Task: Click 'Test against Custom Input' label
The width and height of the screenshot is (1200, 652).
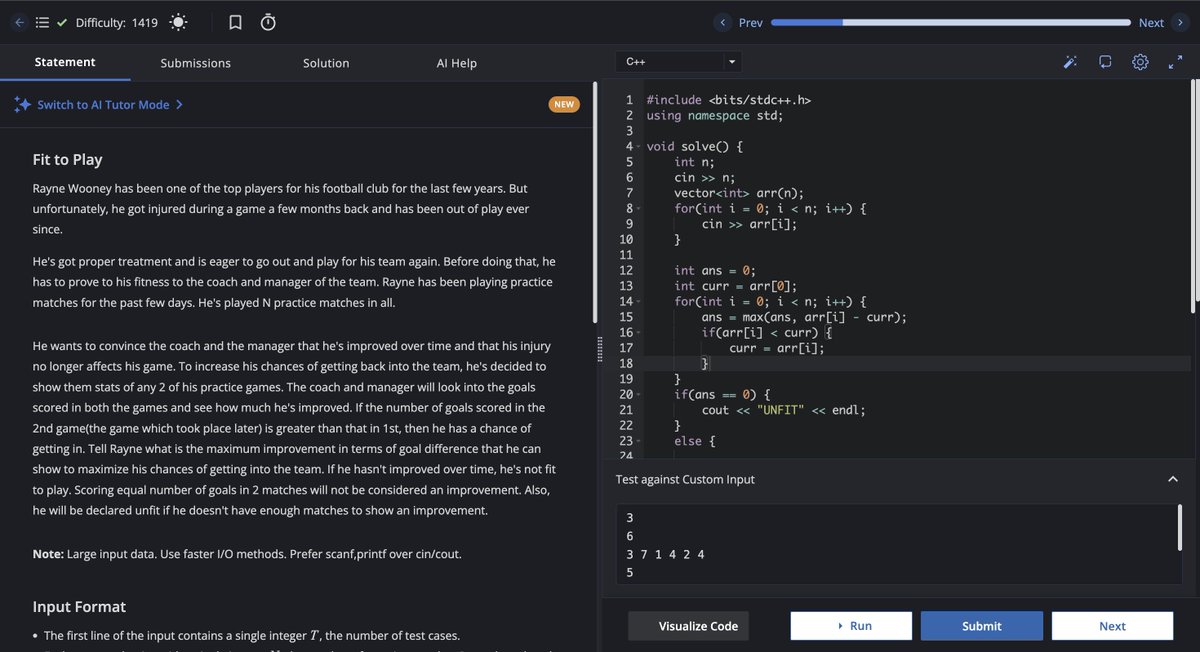Action: click(x=685, y=480)
